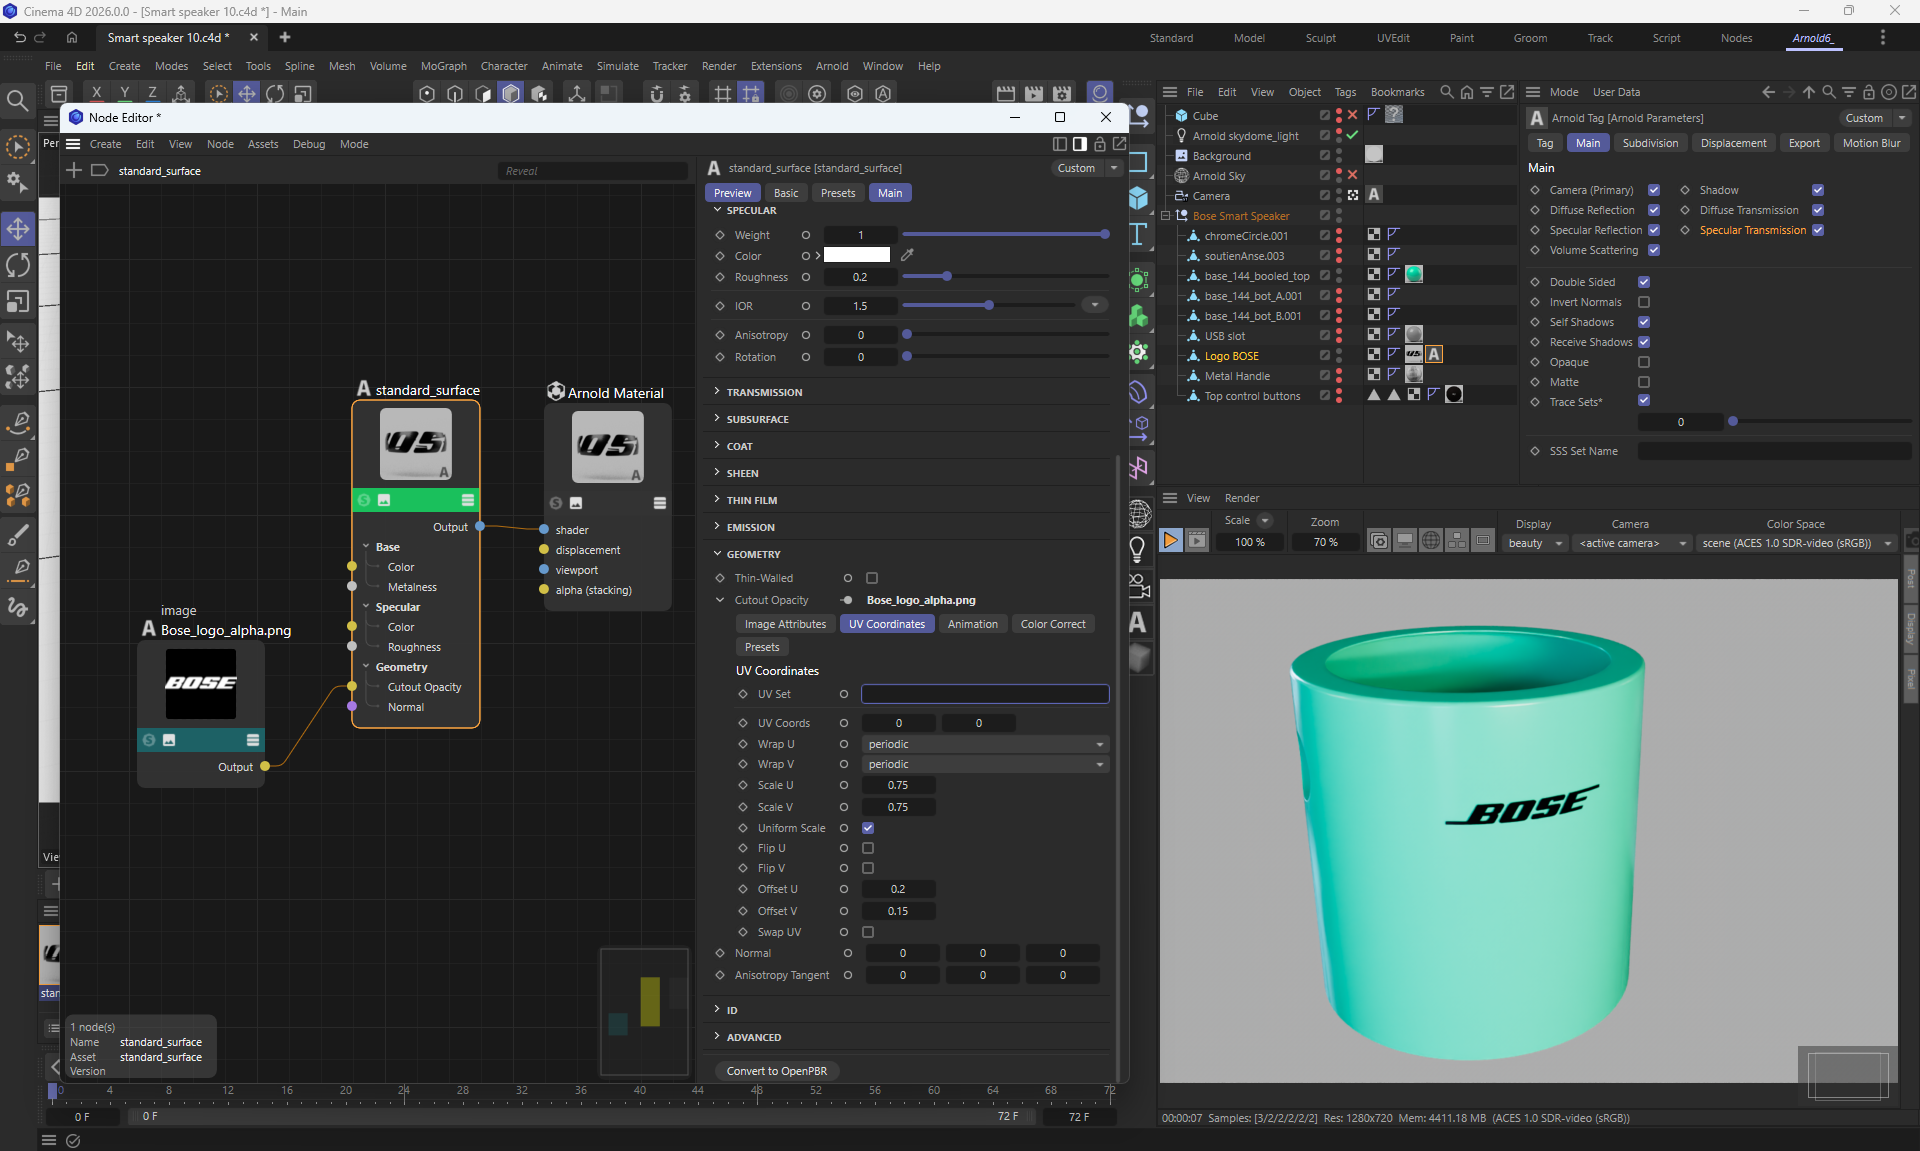The image size is (1920, 1151).
Task: Click the Presets button under Image Attributes
Action: [x=761, y=647]
